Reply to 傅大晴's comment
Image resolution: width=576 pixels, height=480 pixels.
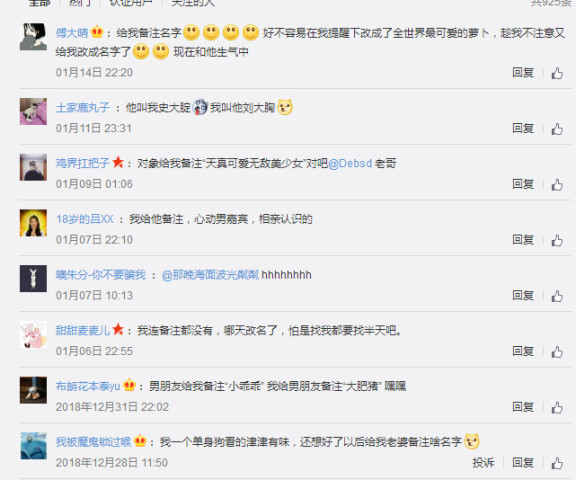(523, 73)
